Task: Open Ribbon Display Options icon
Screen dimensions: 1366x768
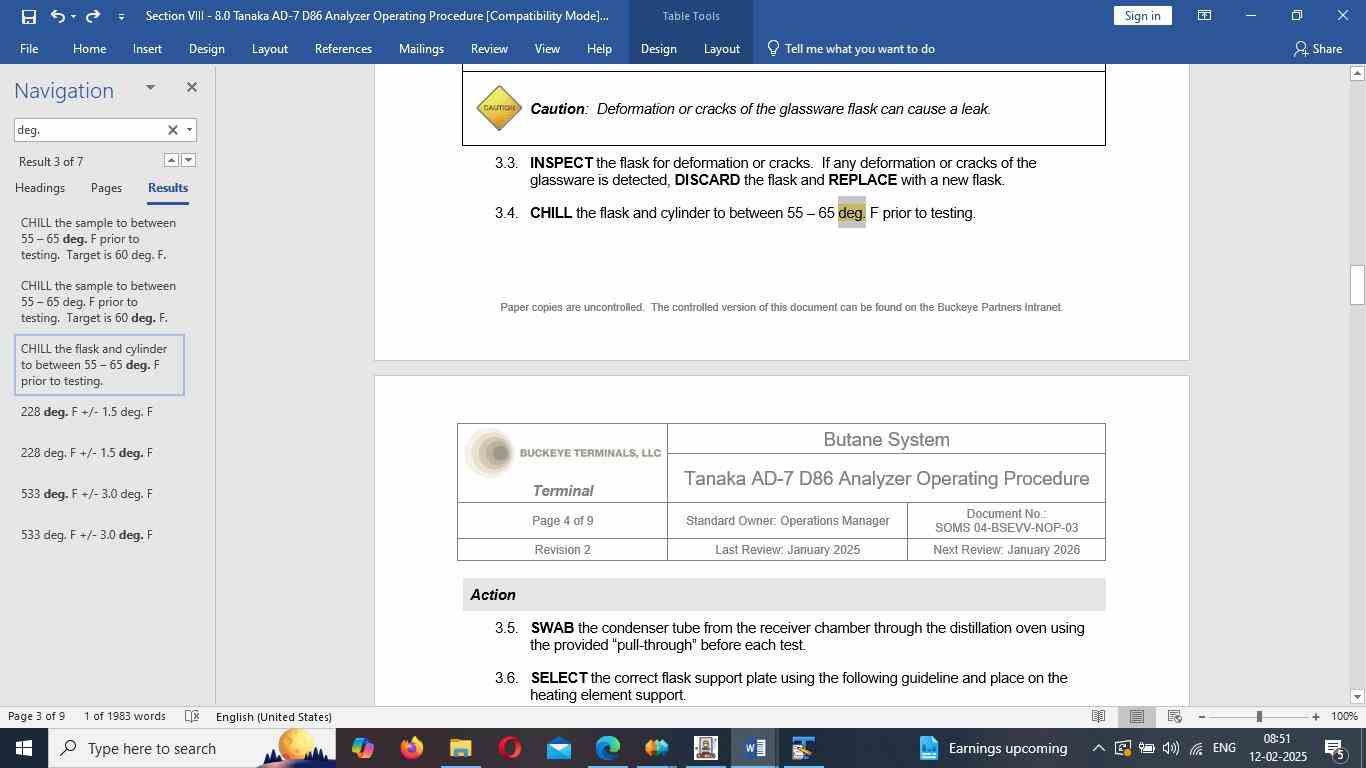Action: click(1205, 16)
